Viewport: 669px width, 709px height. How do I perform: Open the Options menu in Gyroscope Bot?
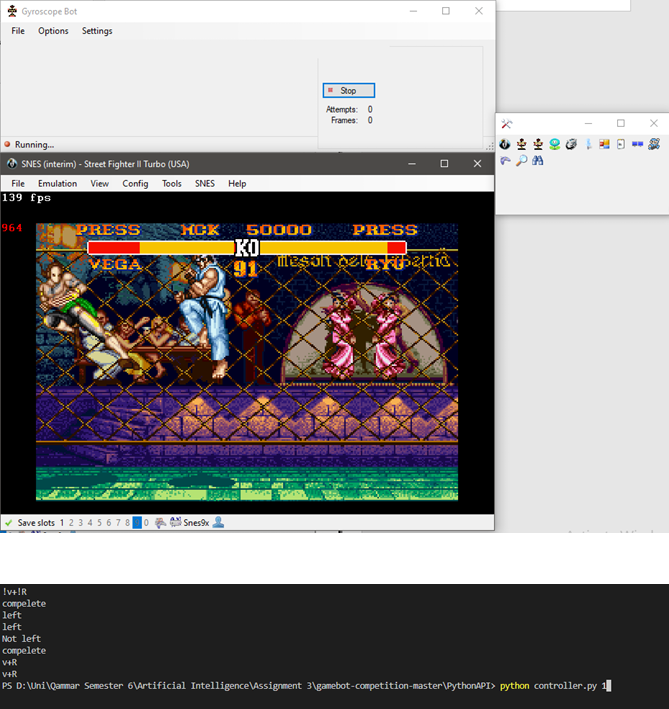53,31
